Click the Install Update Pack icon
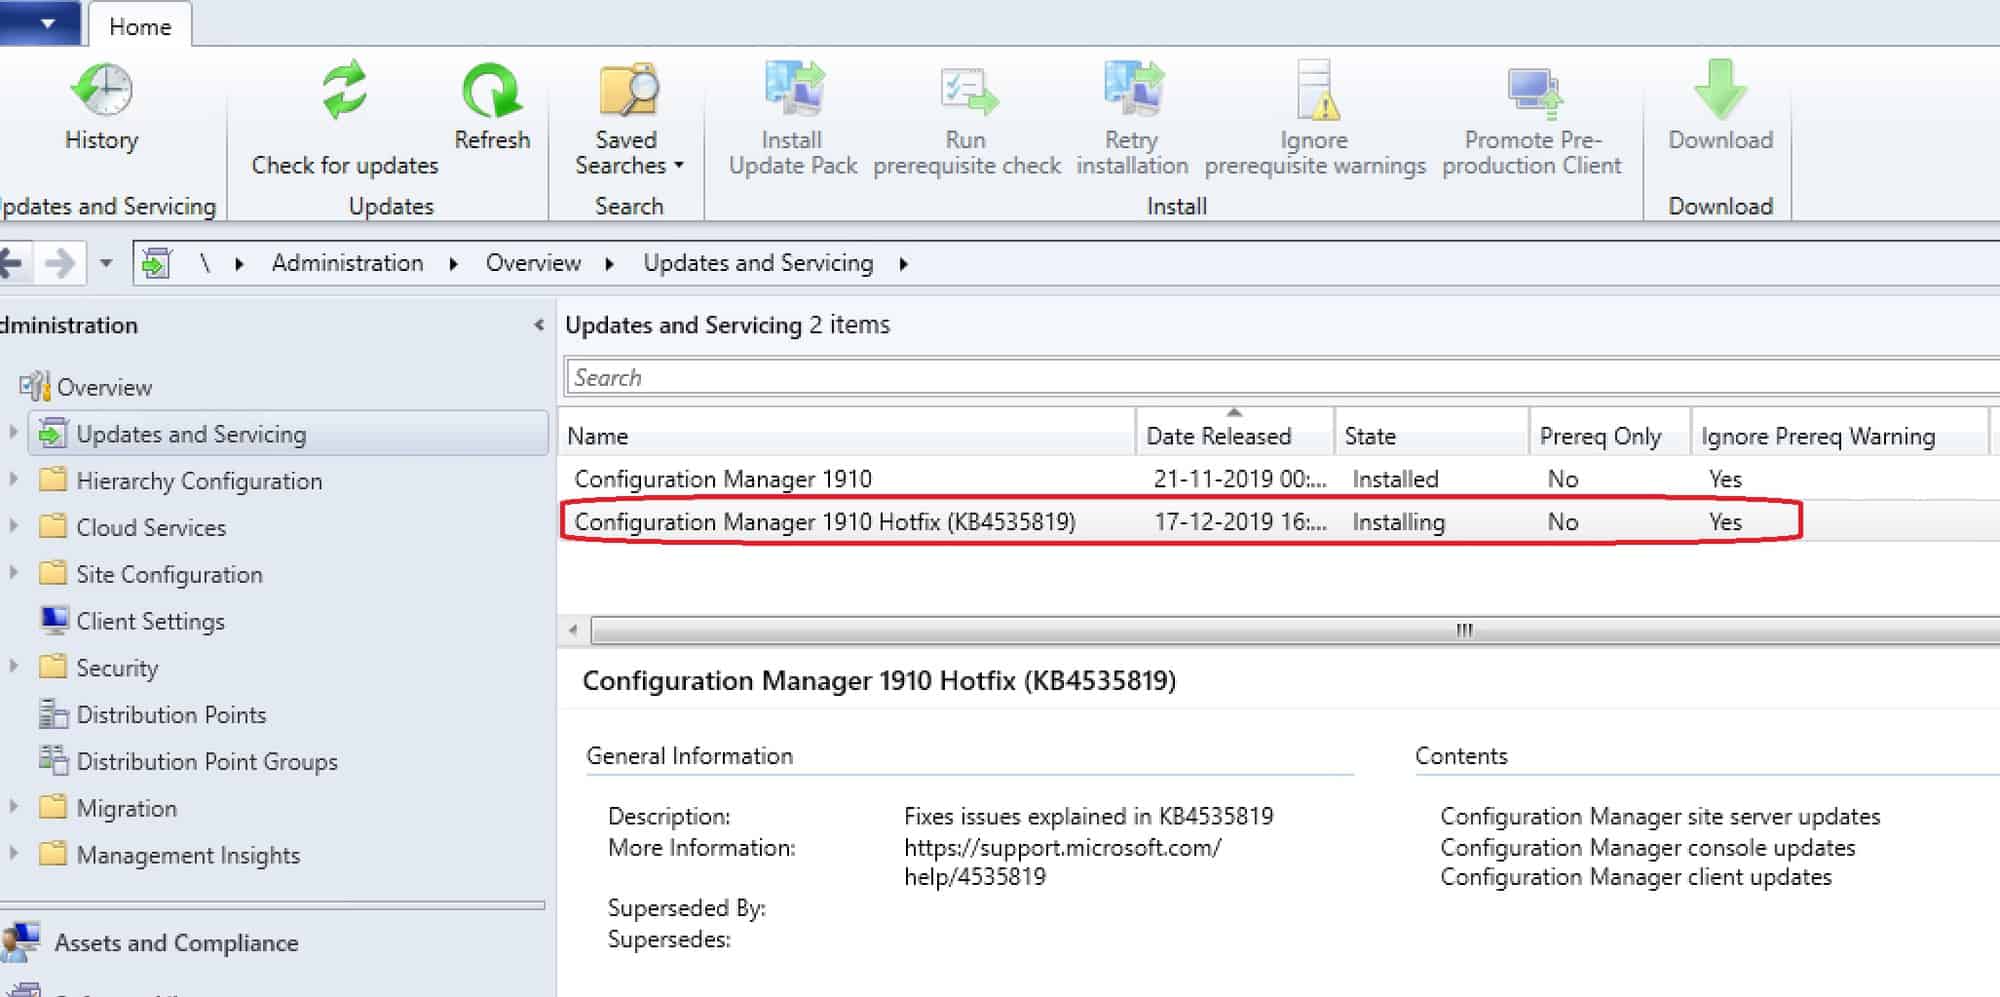This screenshot has height=997, width=2000. (794, 88)
